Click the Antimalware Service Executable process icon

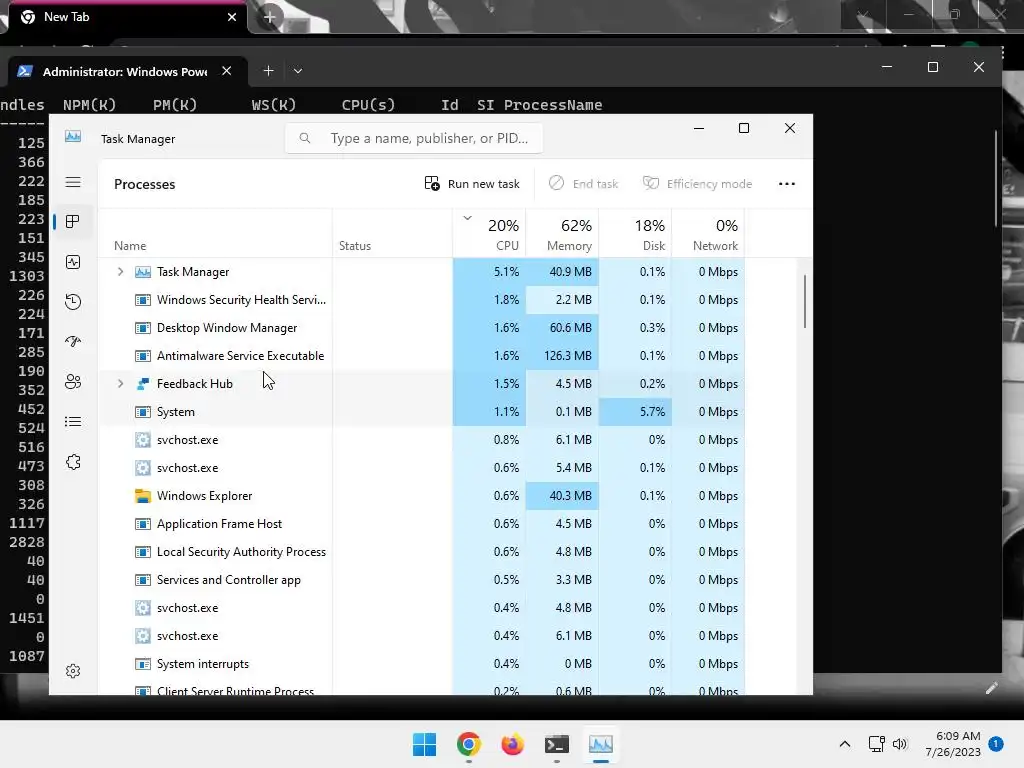pos(142,356)
